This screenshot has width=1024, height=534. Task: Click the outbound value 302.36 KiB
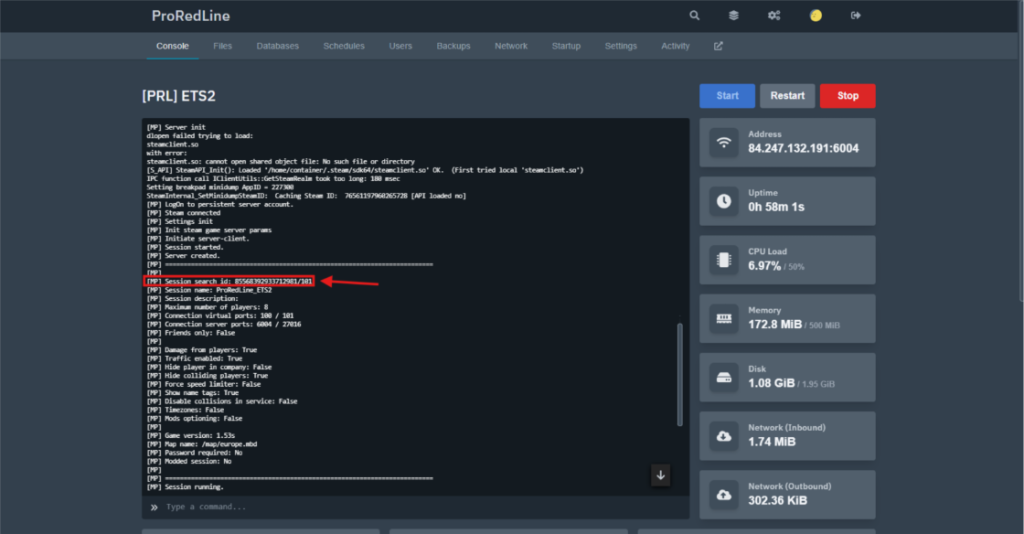[x=778, y=501]
